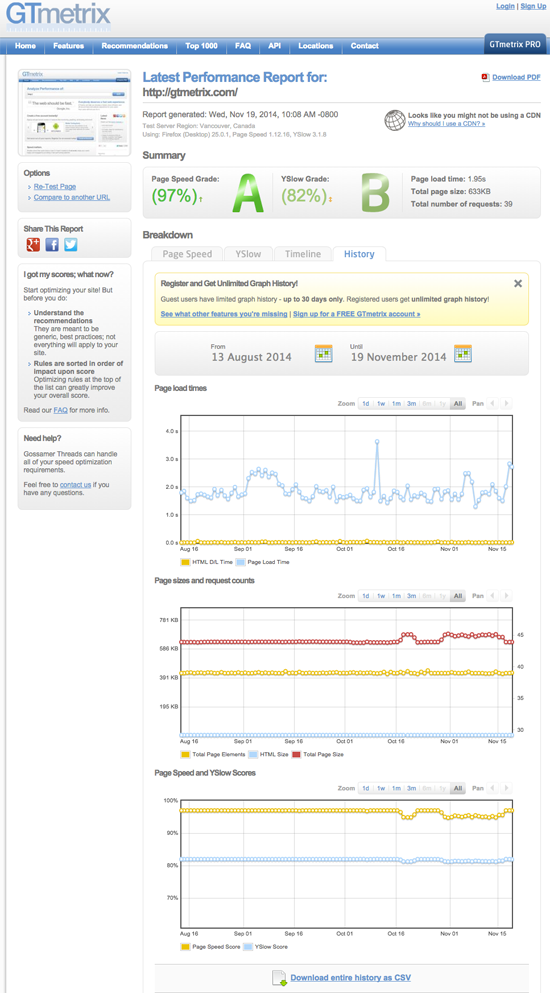This screenshot has width=550, height=993.
Task: Open API in navigation bar
Action: click(x=274, y=46)
